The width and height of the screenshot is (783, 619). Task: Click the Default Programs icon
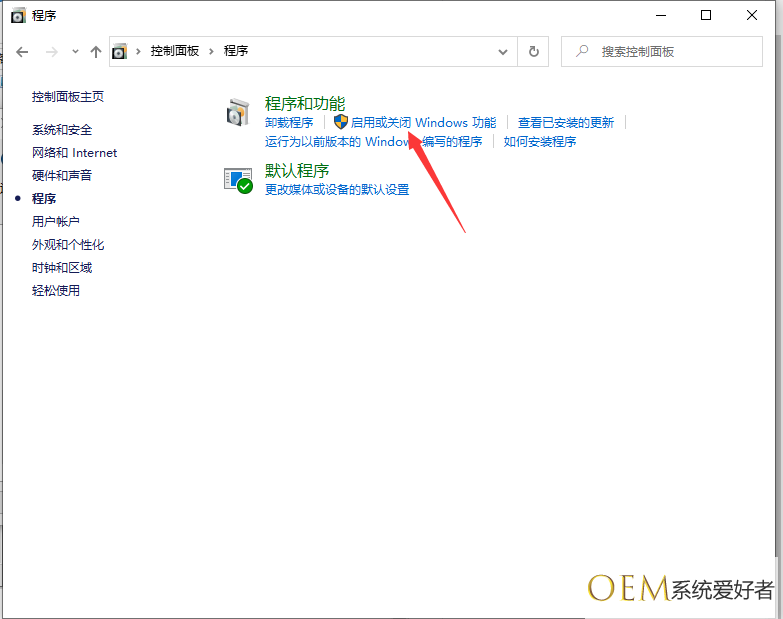[x=238, y=180]
